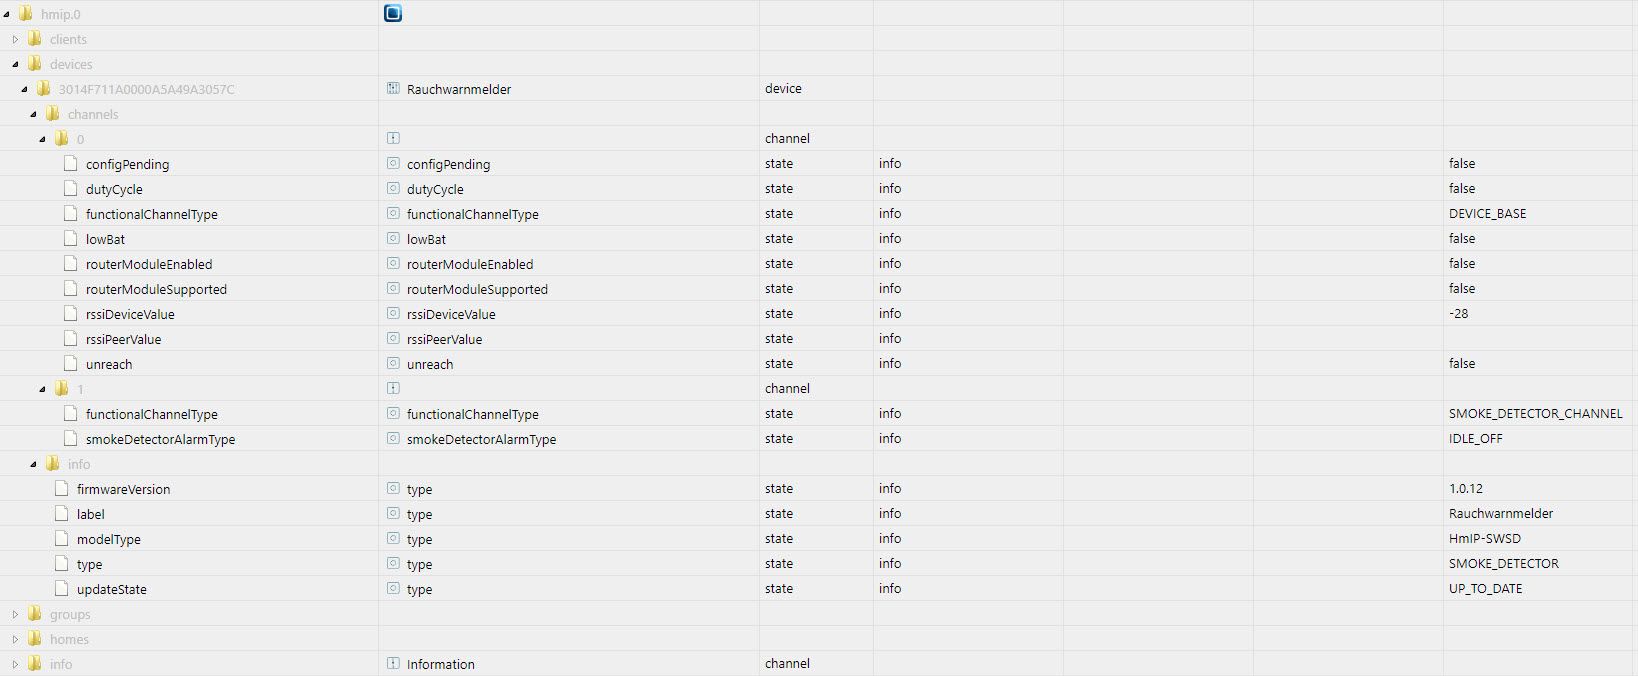
Task: Select the unreach tree entry
Action: 109,364
